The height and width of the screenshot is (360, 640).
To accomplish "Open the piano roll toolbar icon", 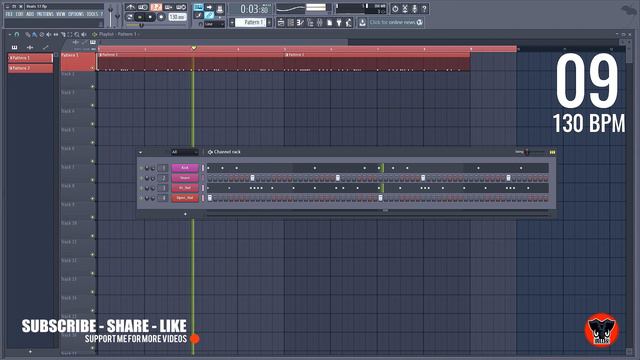I will pos(300,22).
